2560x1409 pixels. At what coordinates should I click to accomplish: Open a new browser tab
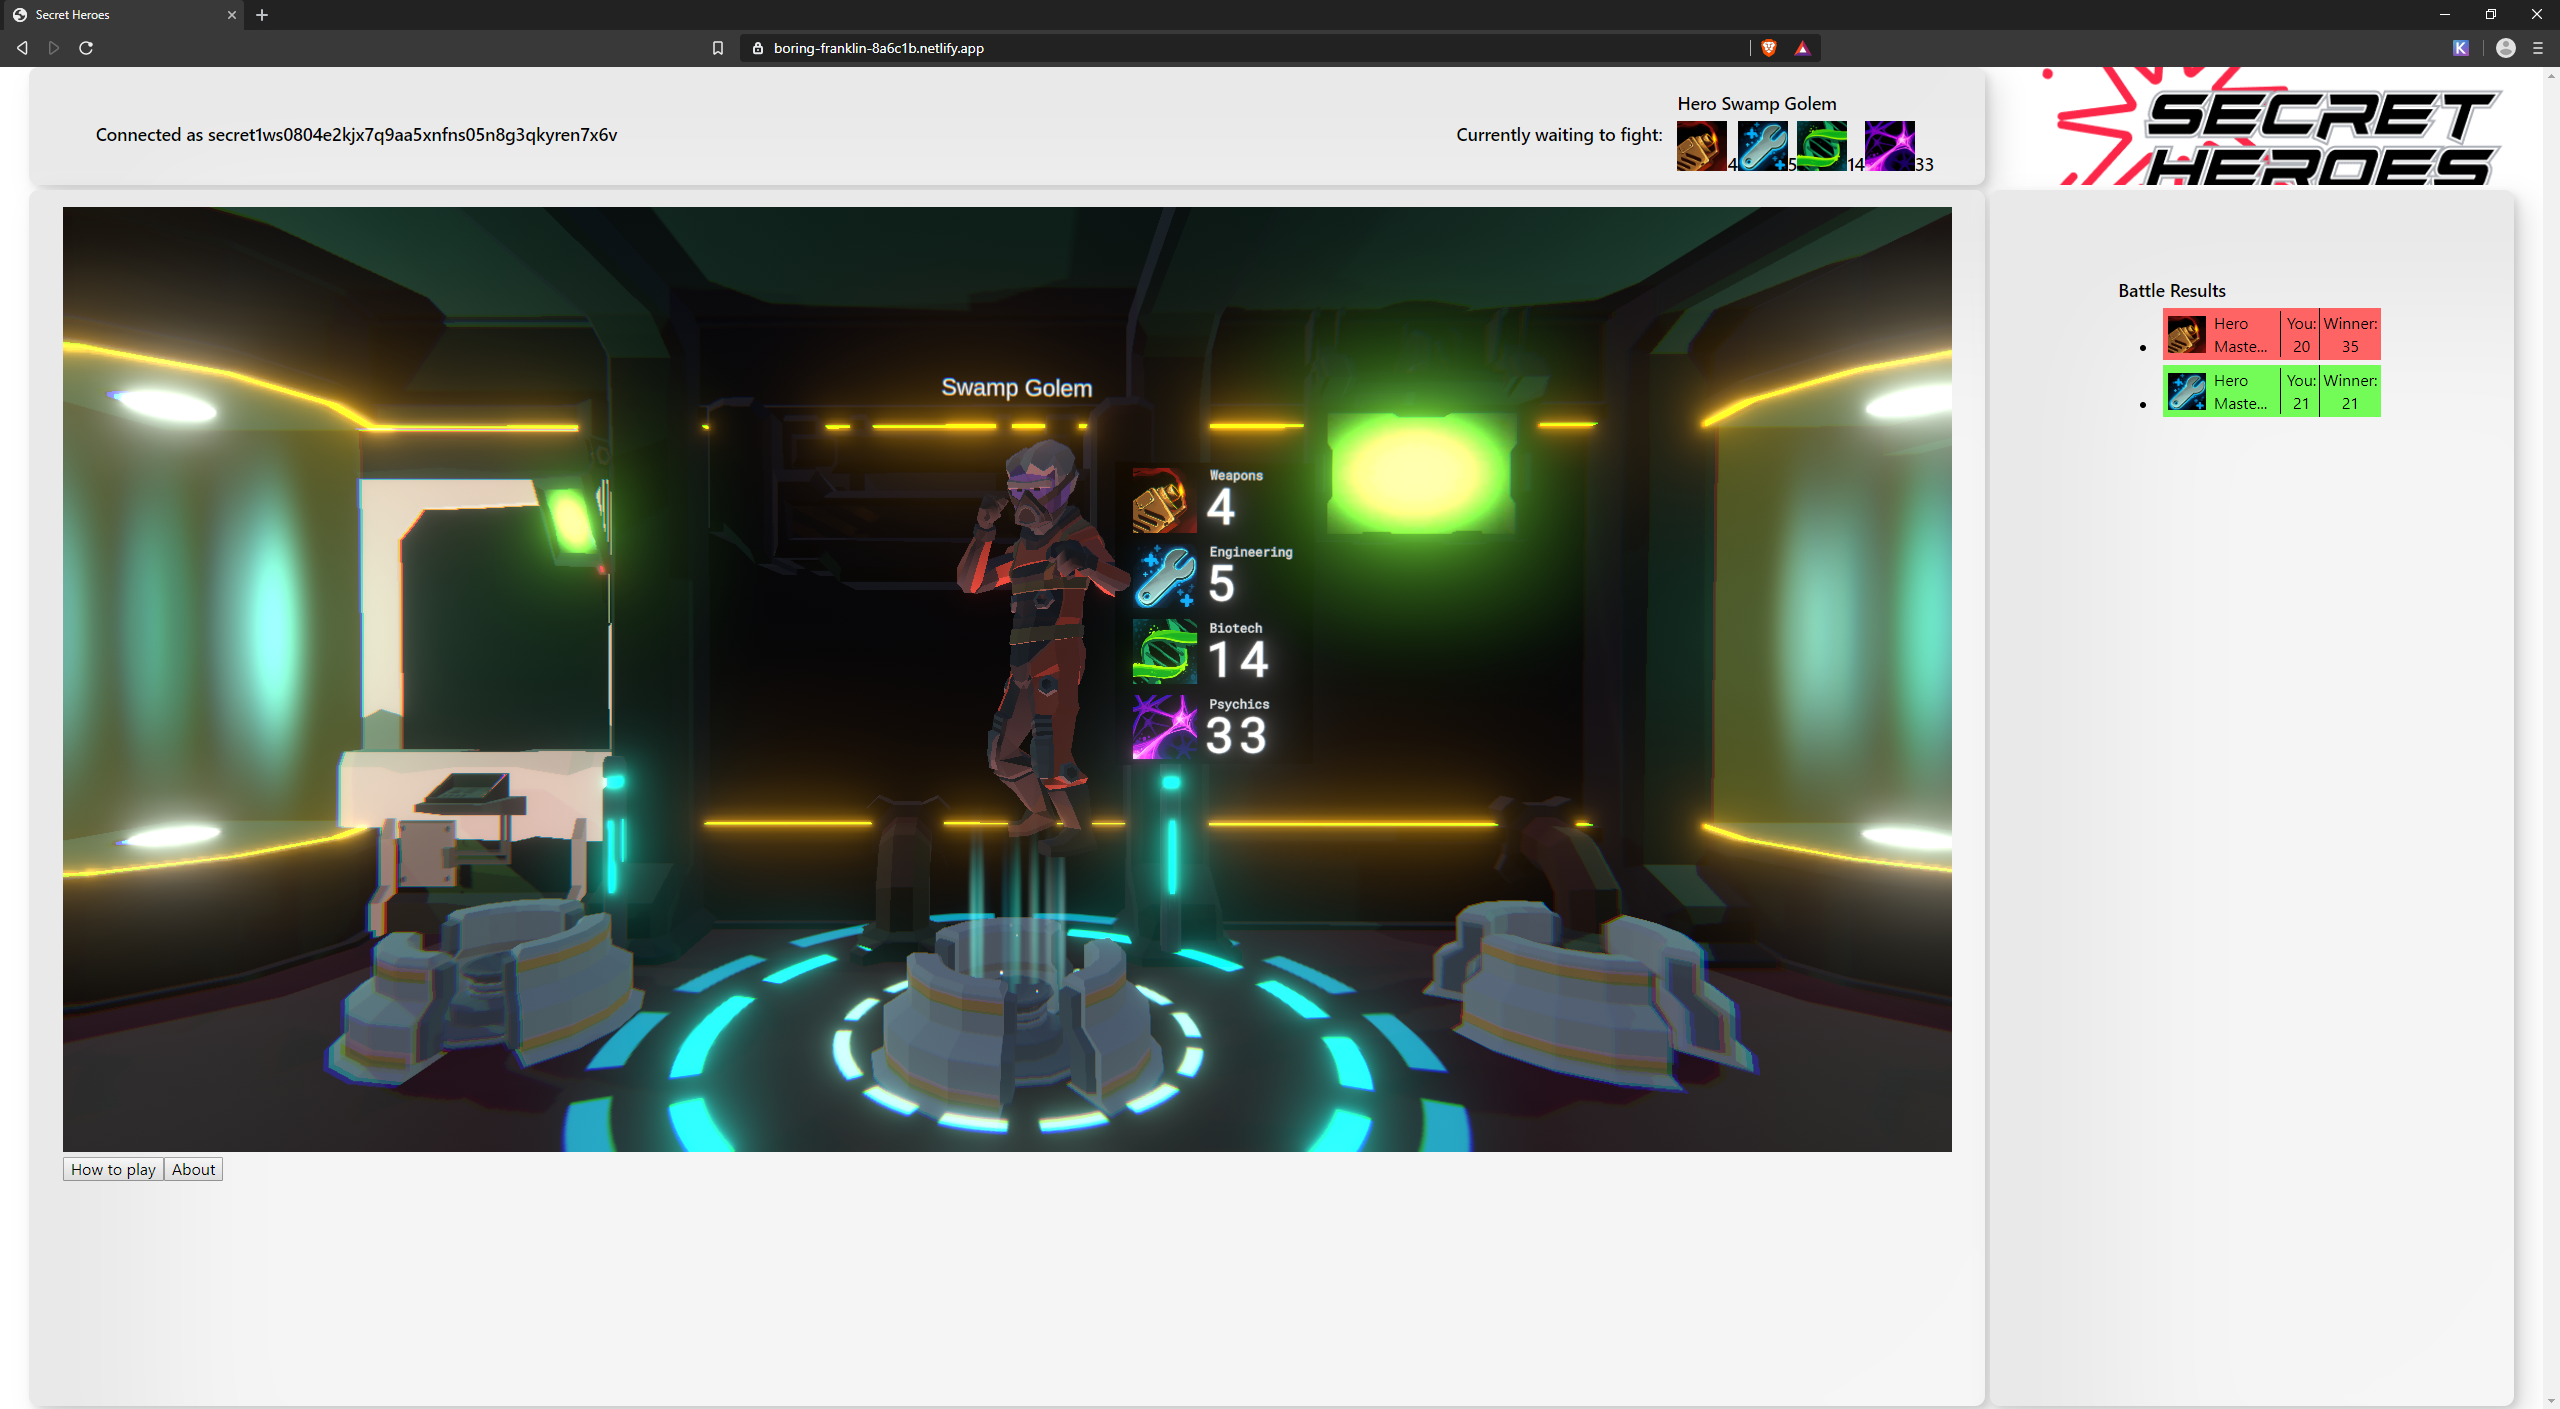coord(262,15)
